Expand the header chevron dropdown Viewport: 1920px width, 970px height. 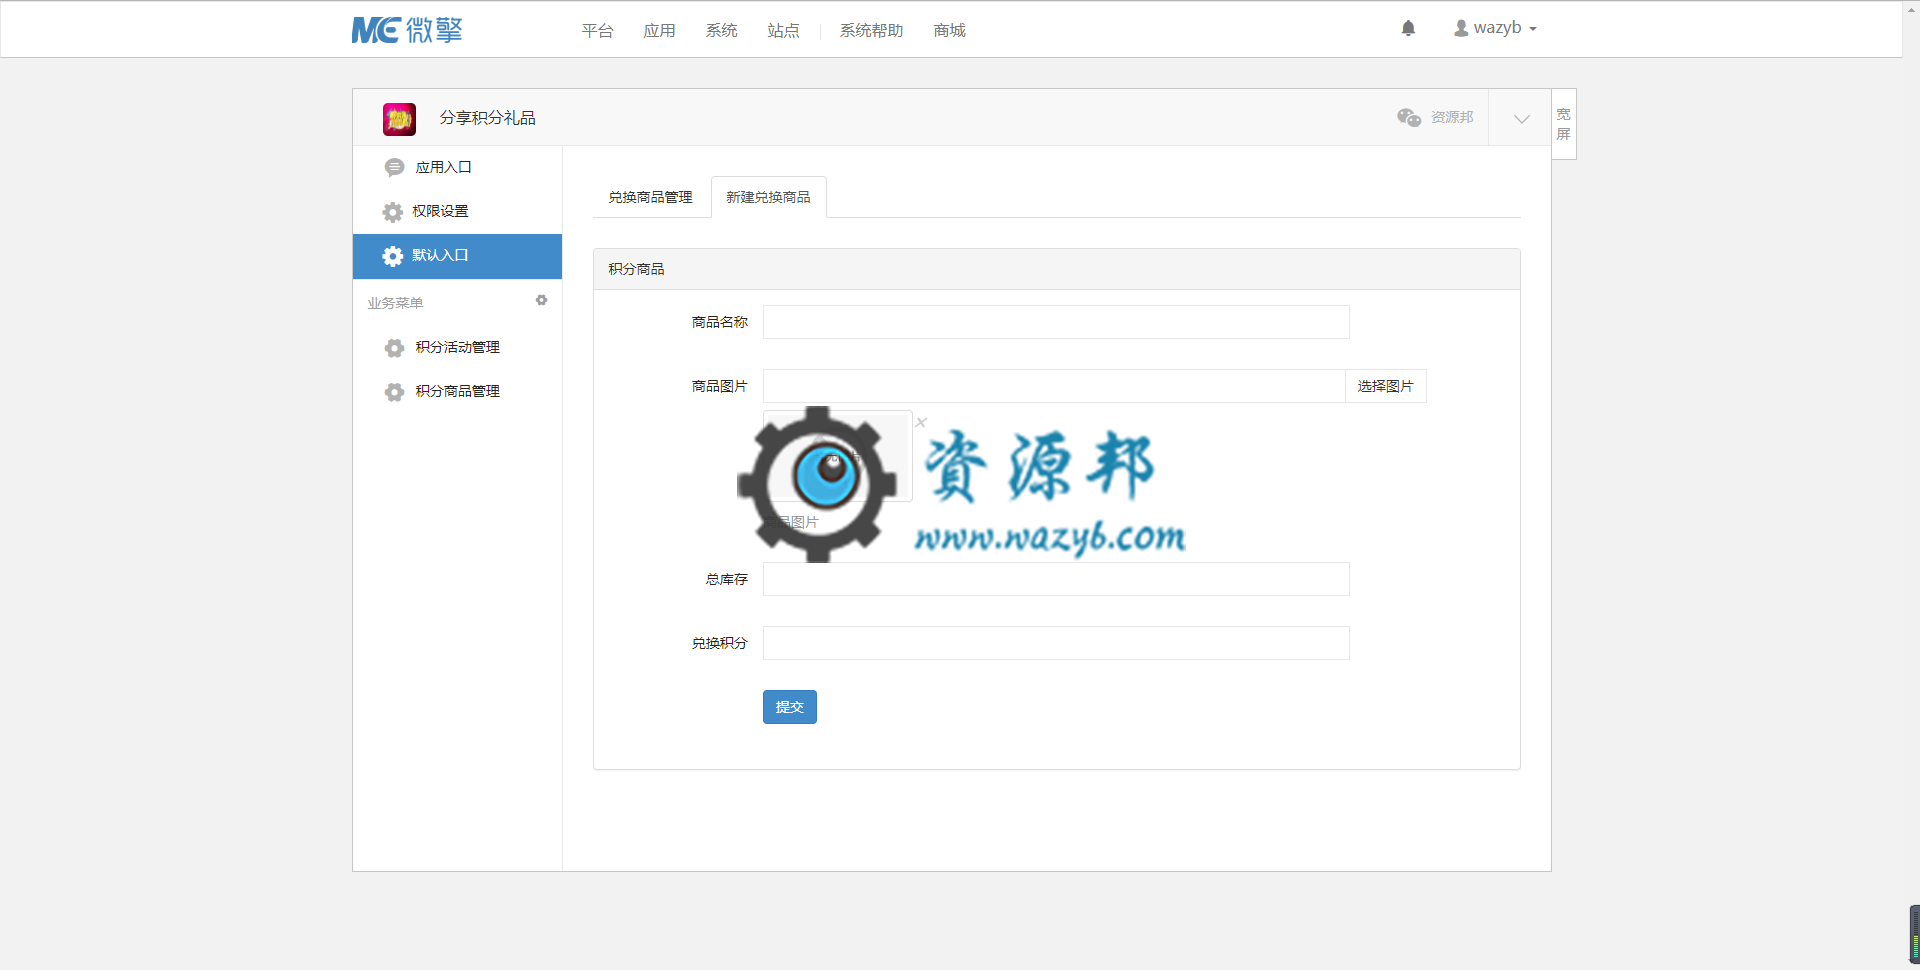1521,118
